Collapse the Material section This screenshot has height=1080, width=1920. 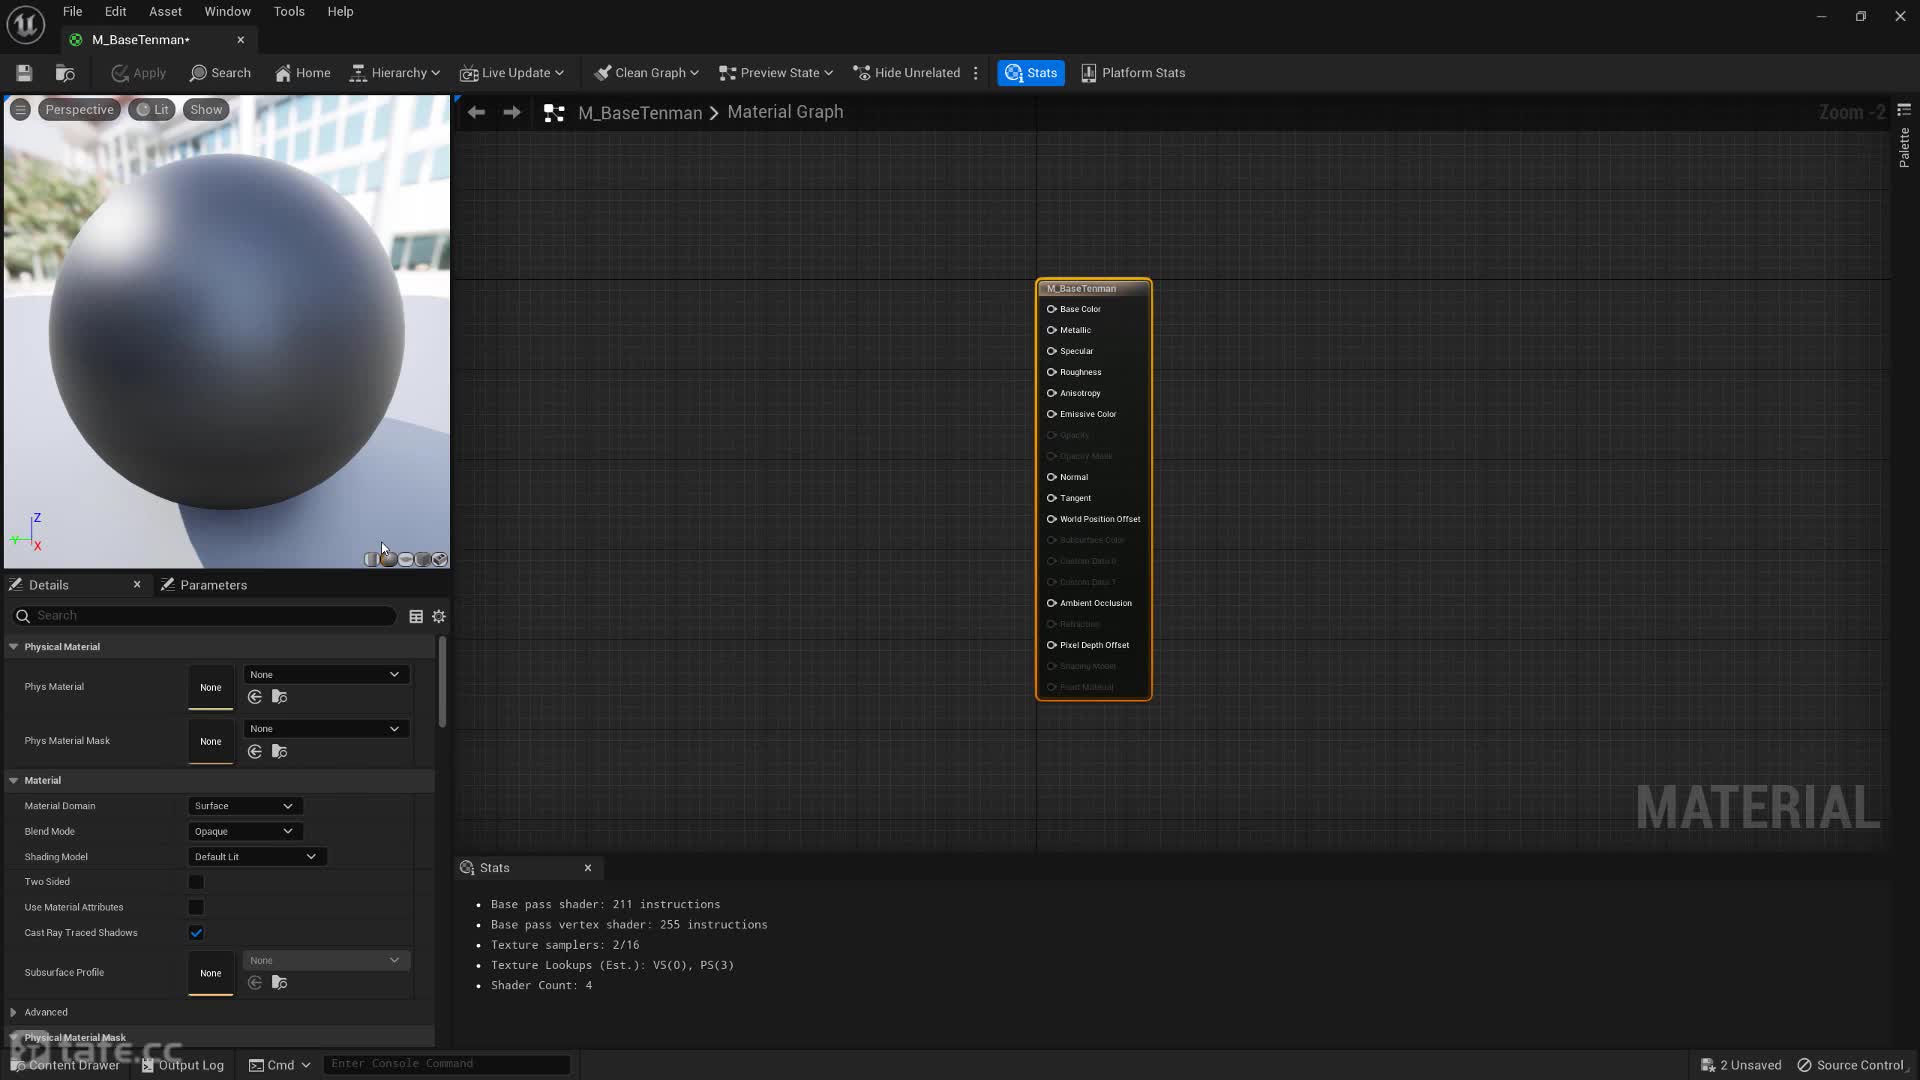point(14,781)
